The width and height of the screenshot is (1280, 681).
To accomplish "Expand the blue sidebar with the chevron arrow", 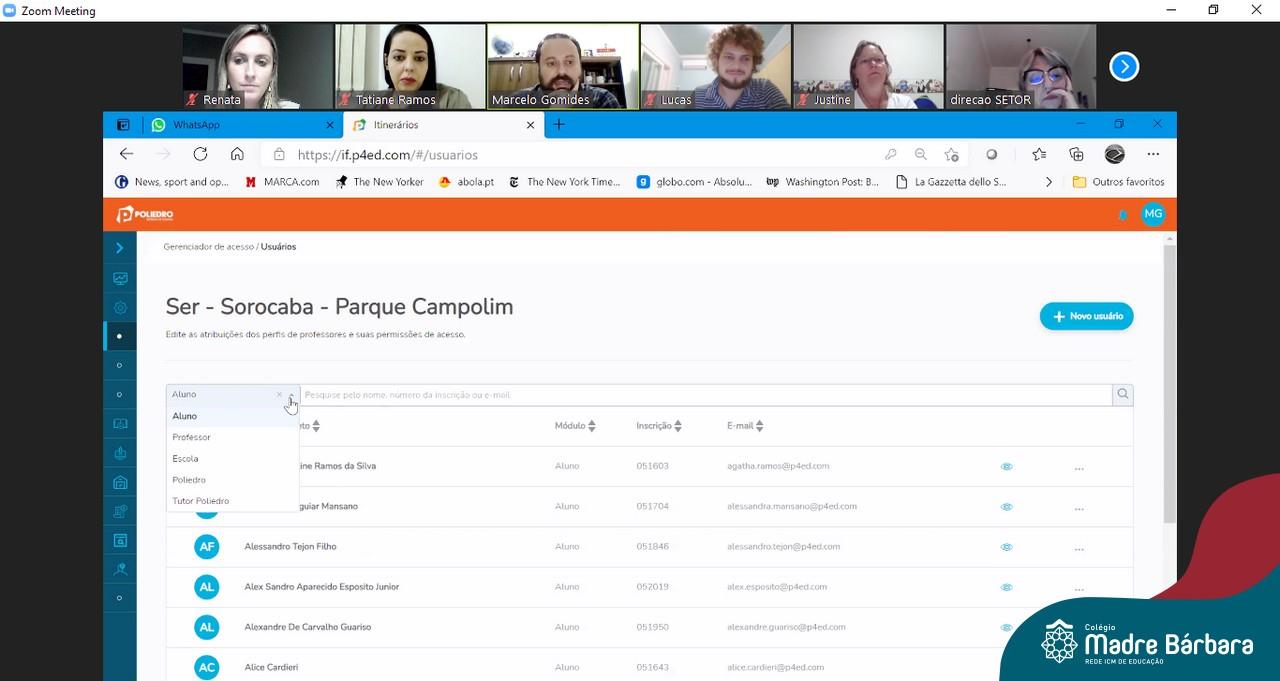I will [x=119, y=248].
